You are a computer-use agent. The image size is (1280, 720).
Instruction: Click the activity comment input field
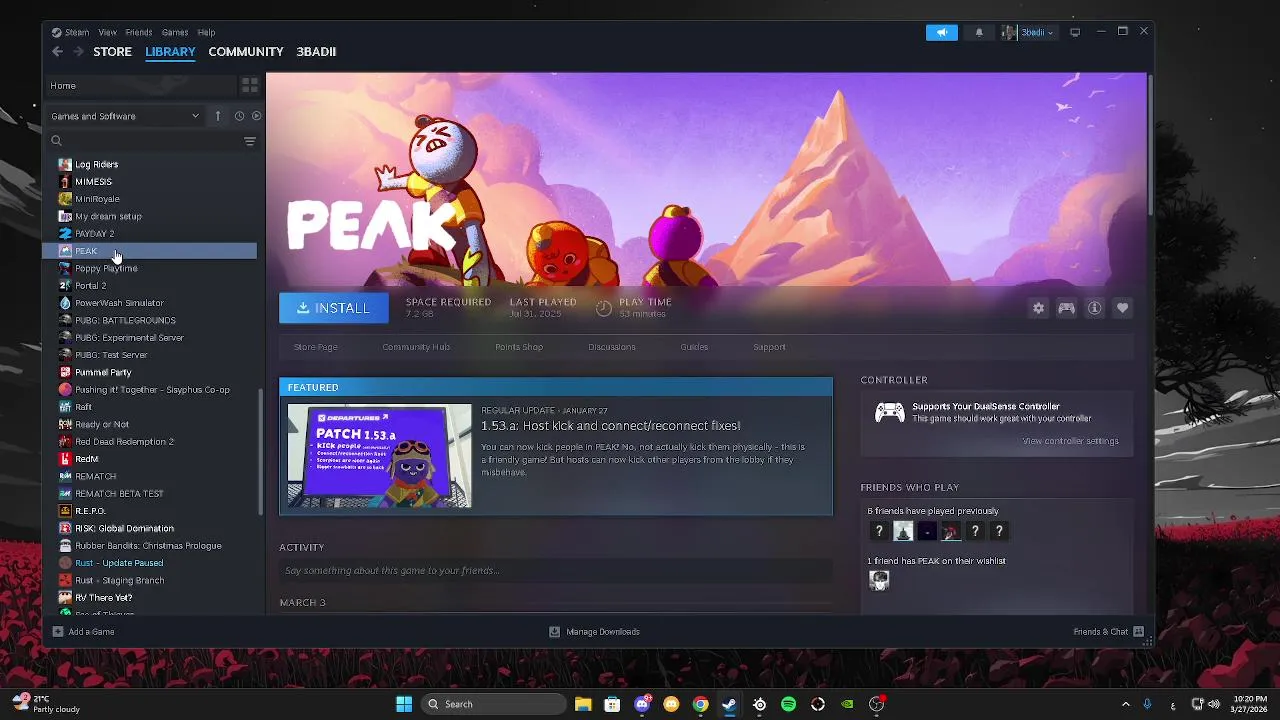click(x=555, y=571)
